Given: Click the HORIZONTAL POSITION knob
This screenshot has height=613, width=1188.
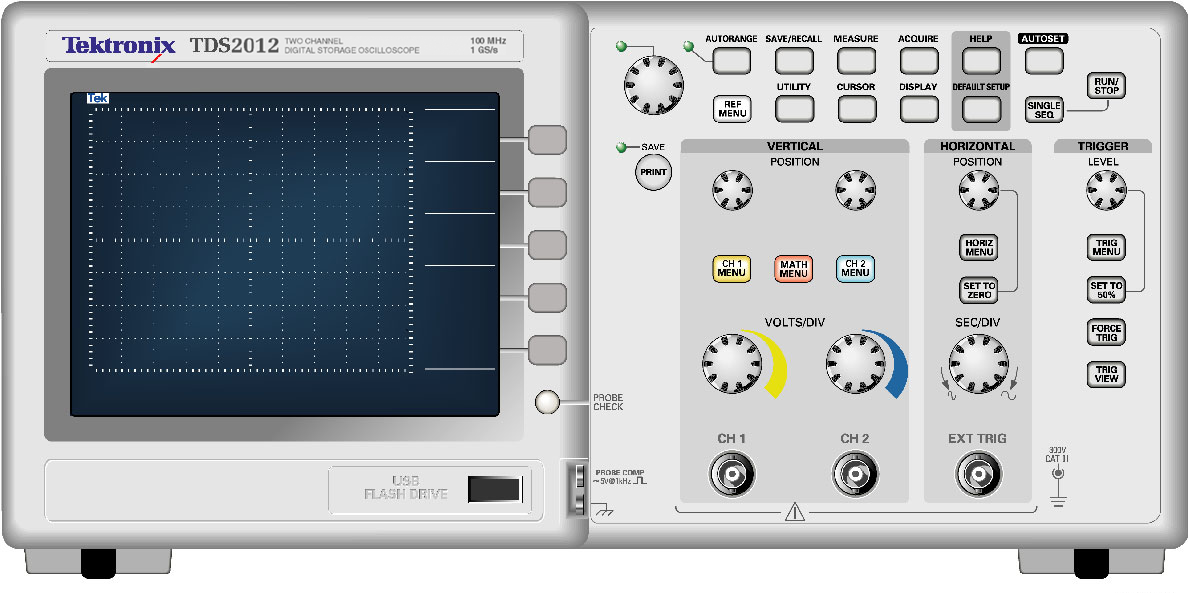Looking at the screenshot, I should click(x=979, y=189).
